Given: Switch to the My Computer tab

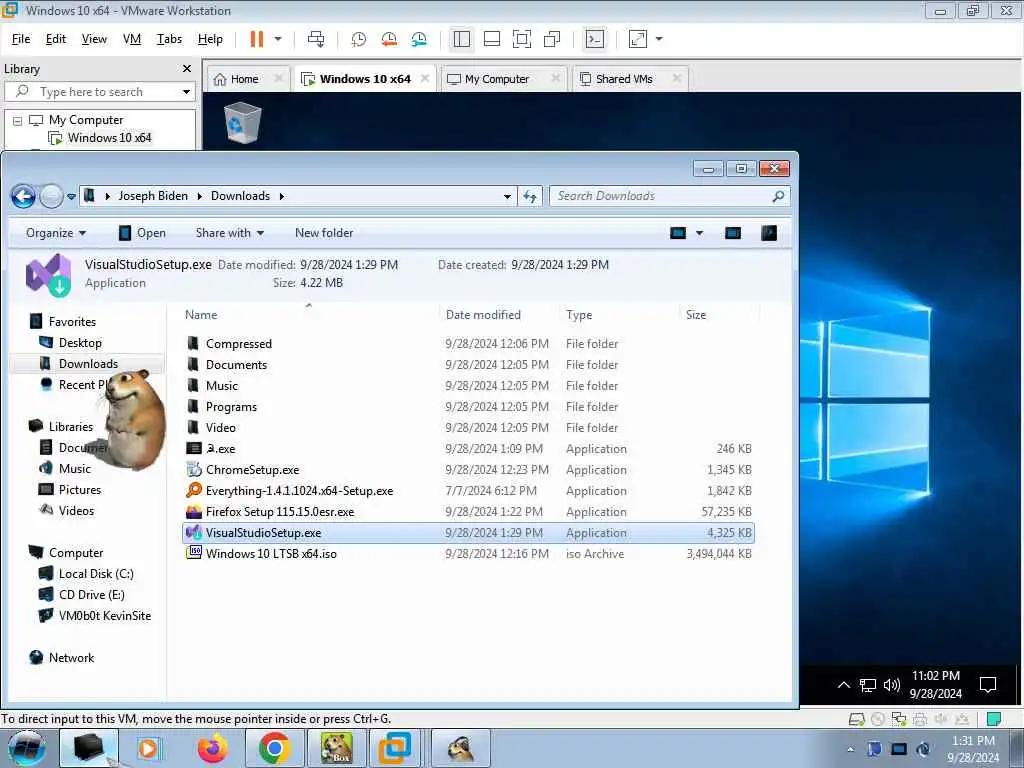Looking at the screenshot, I should pos(498,79).
